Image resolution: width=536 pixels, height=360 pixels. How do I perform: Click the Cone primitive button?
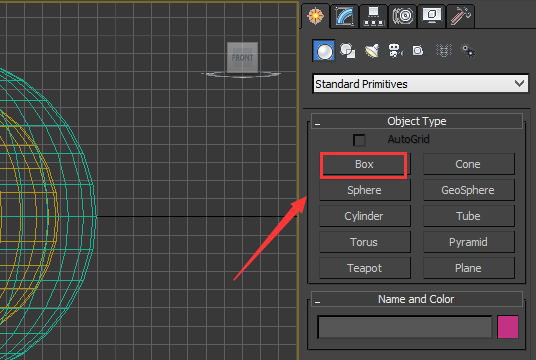(469, 164)
